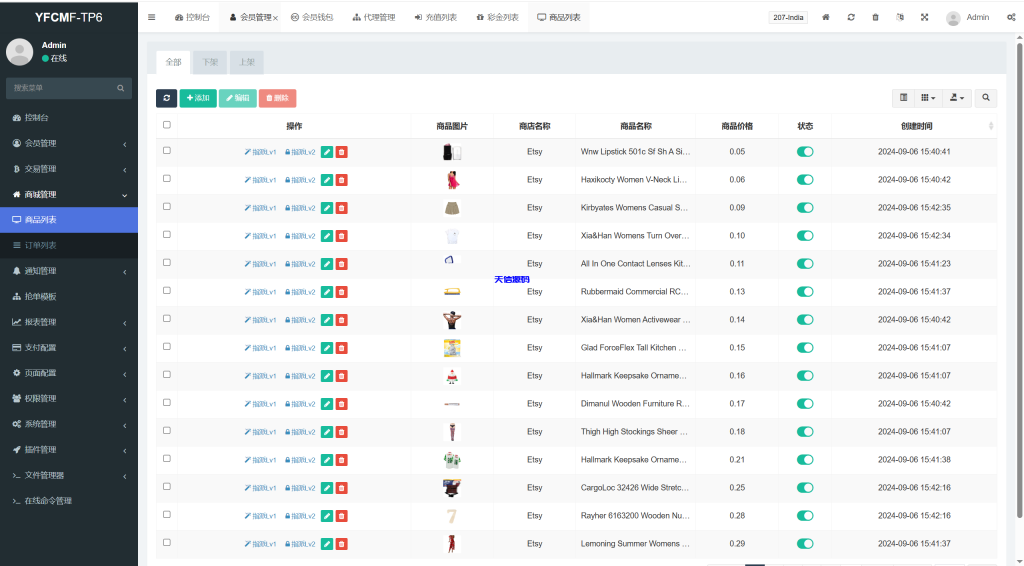The height and width of the screenshot is (566, 1024).
Task: Click red delete icon for CargoLoc 32426 row
Action: tap(341, 488)
